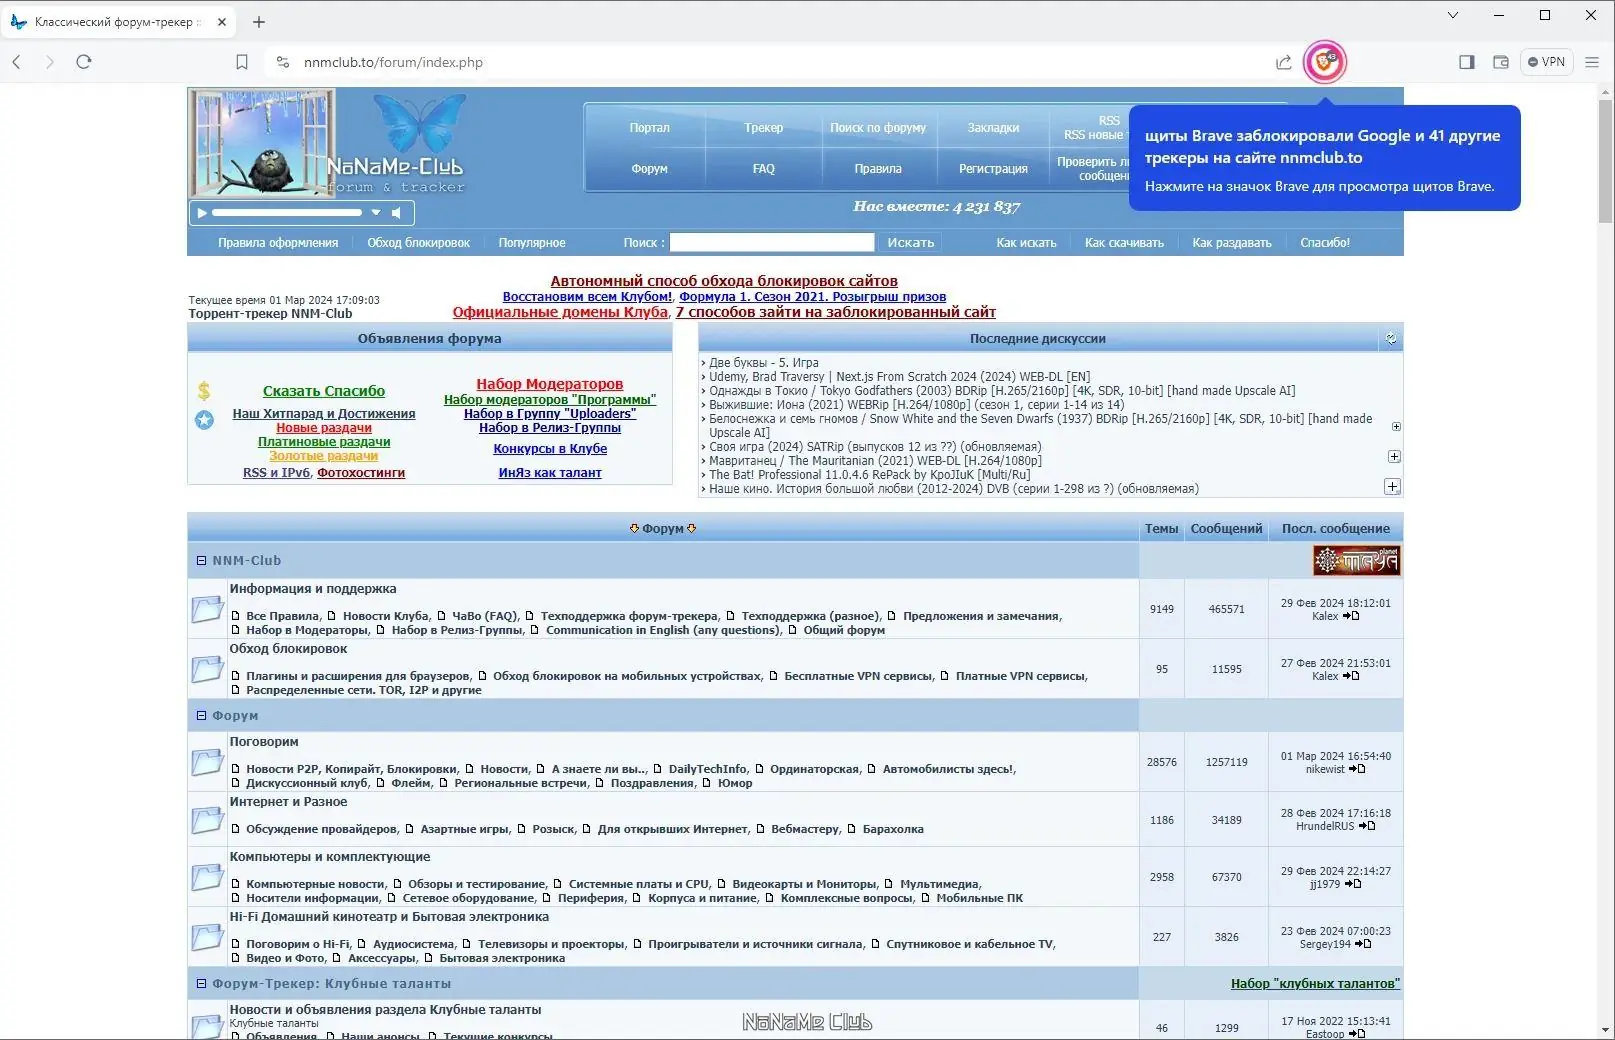1615x1040 pixels.
Task: Open the Популярное link
Action: (532, 243)
